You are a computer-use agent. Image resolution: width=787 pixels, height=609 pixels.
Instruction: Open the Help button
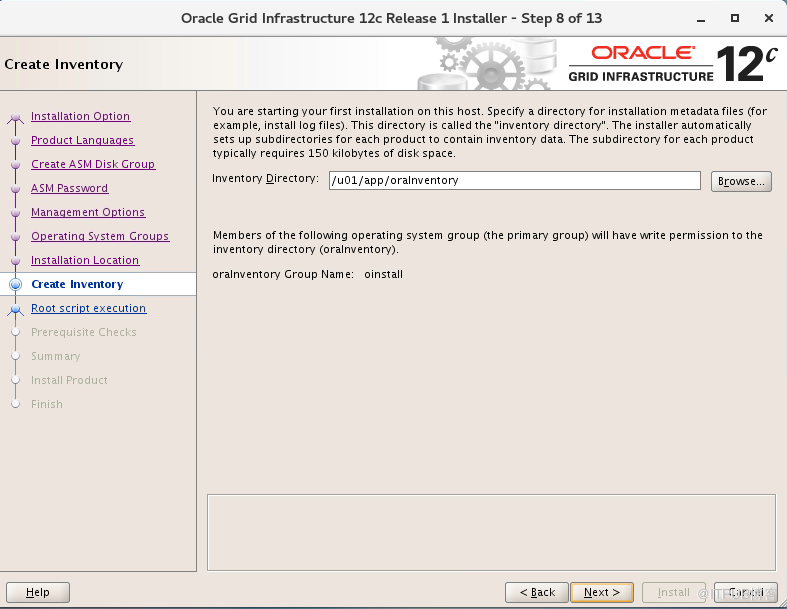point(38,592)
